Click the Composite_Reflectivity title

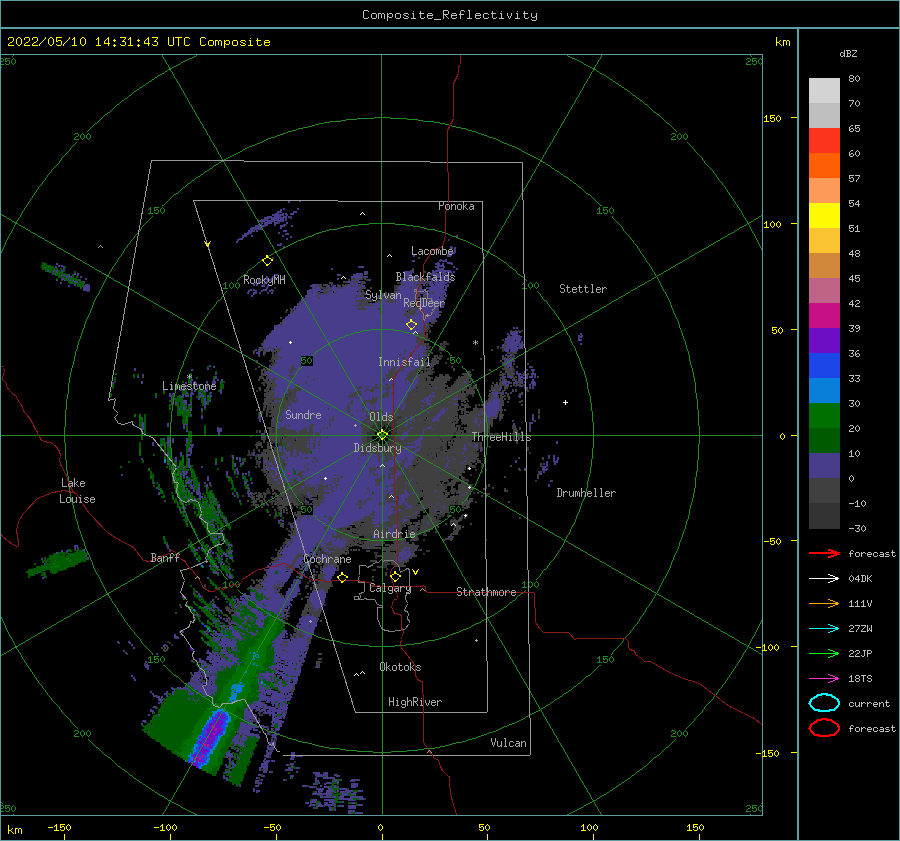450,15
